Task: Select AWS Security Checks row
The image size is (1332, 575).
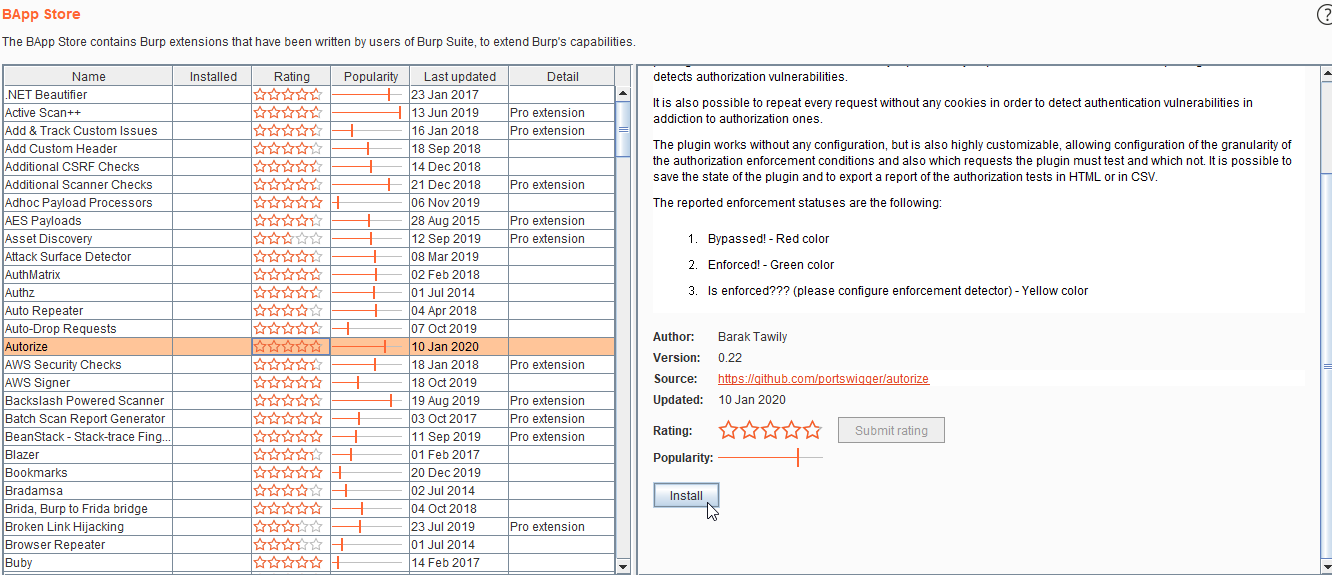Action: [308, 364]
